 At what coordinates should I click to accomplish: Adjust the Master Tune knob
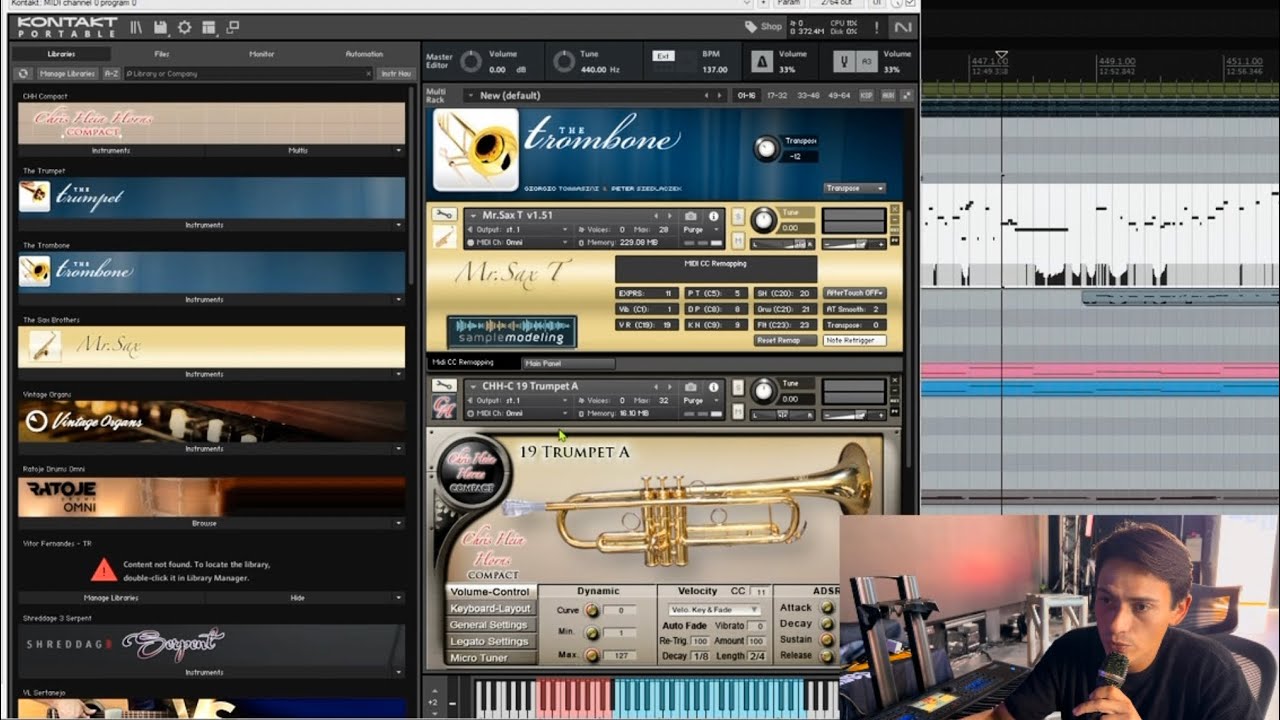coord(564,62)
